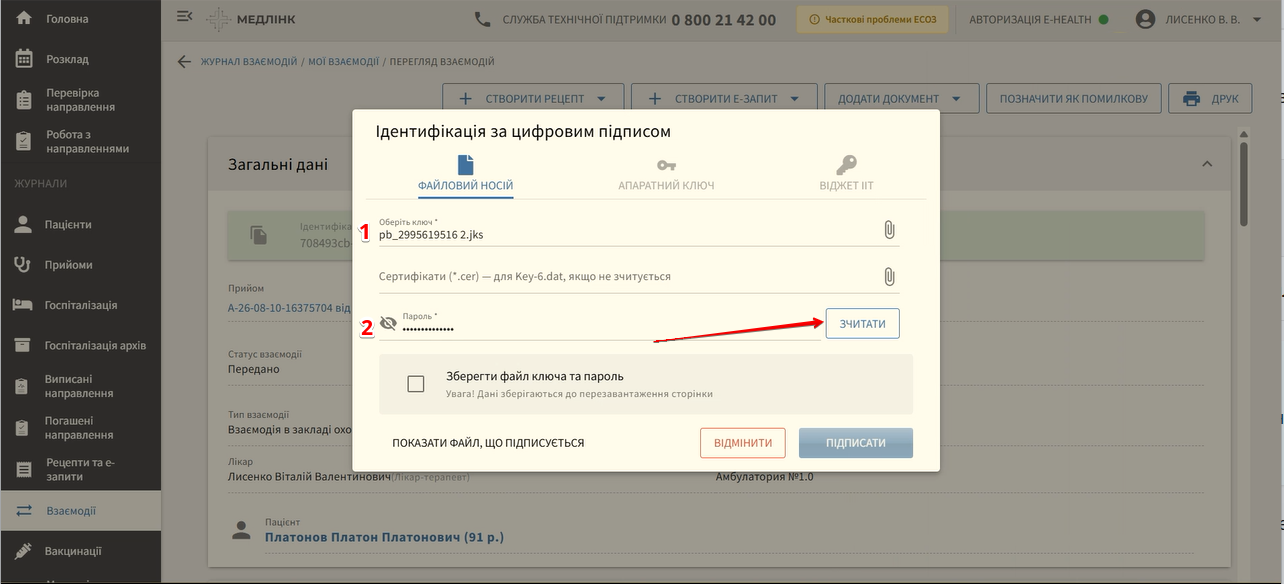Click support number 0 800 21 42 00
Image resolution: width=1284 pixels, height=584 pixels.
(x=724, y=19)
